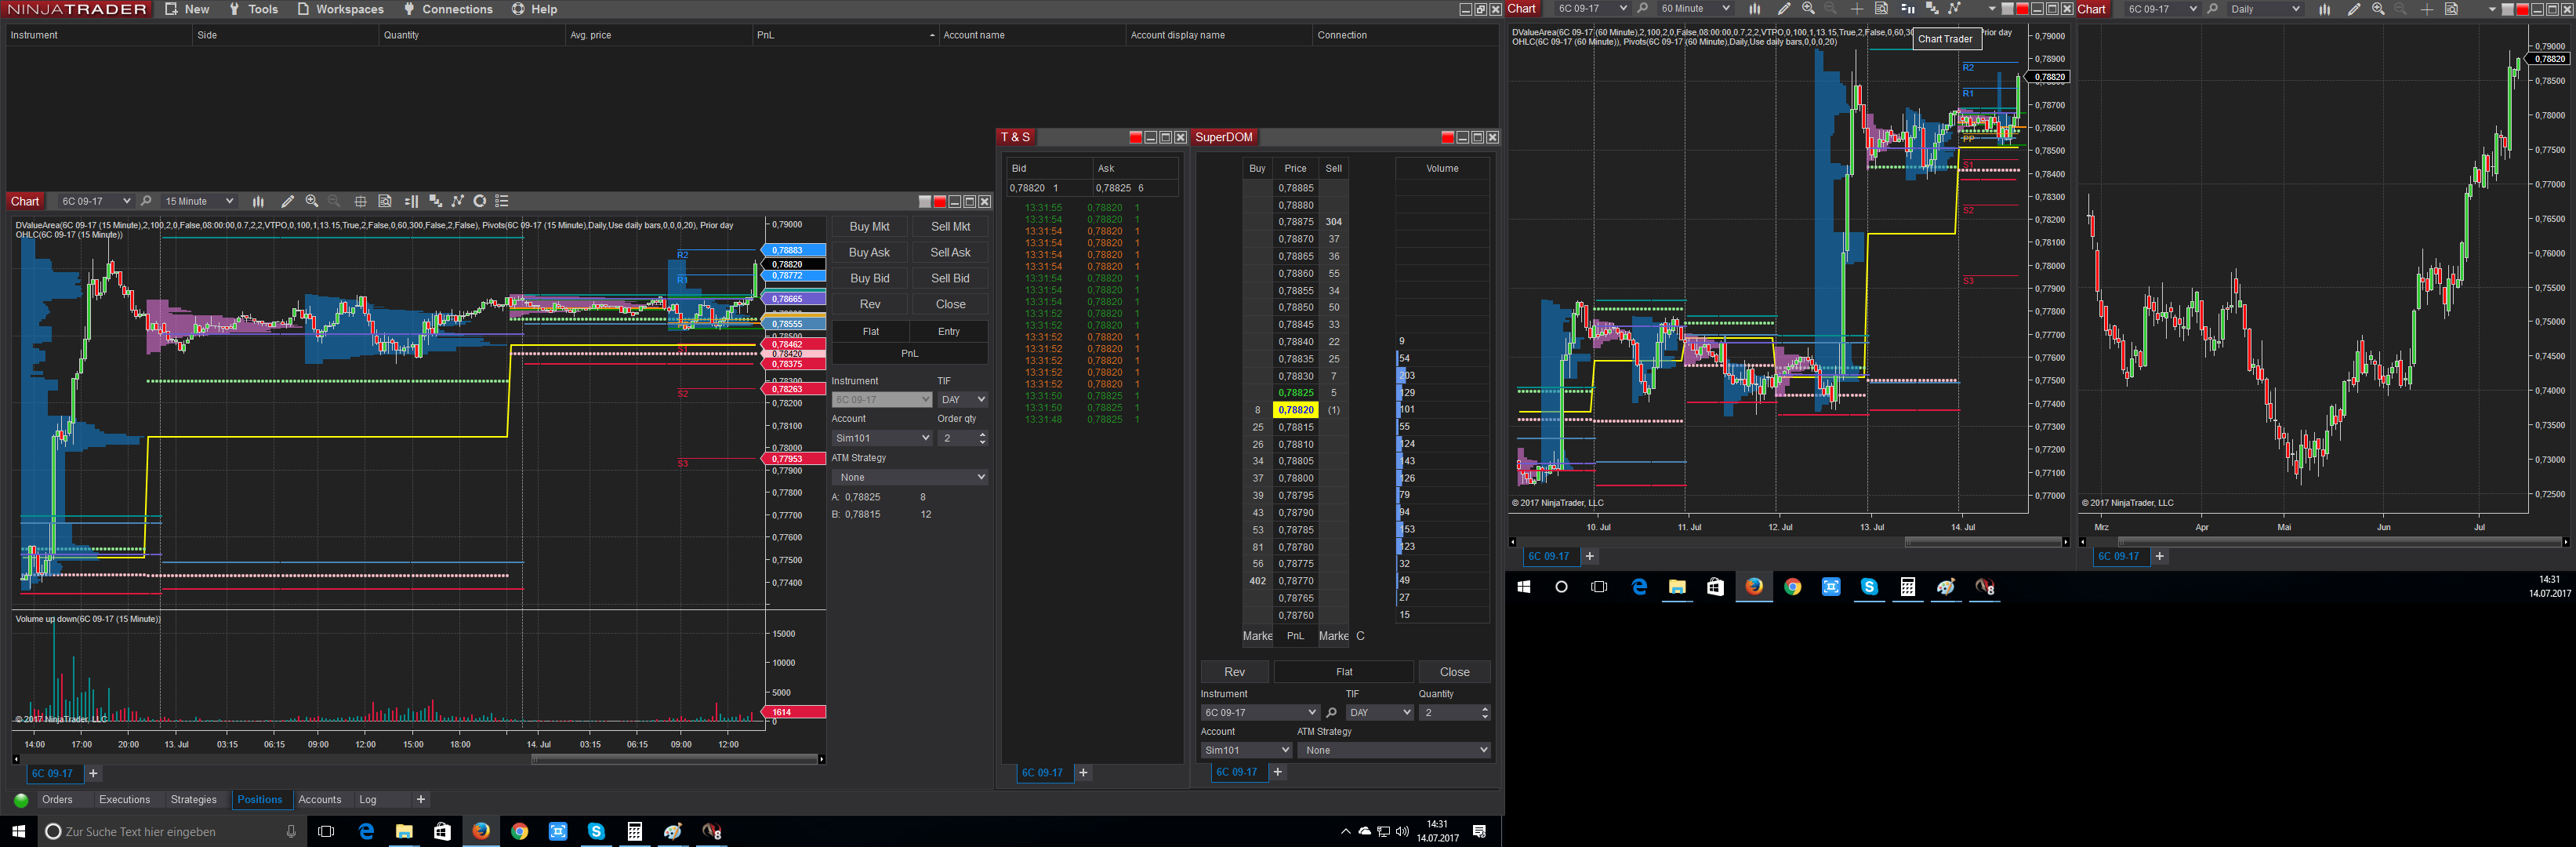
Task: Open the 60 Minute interval dropdown
Action: 1694,9
